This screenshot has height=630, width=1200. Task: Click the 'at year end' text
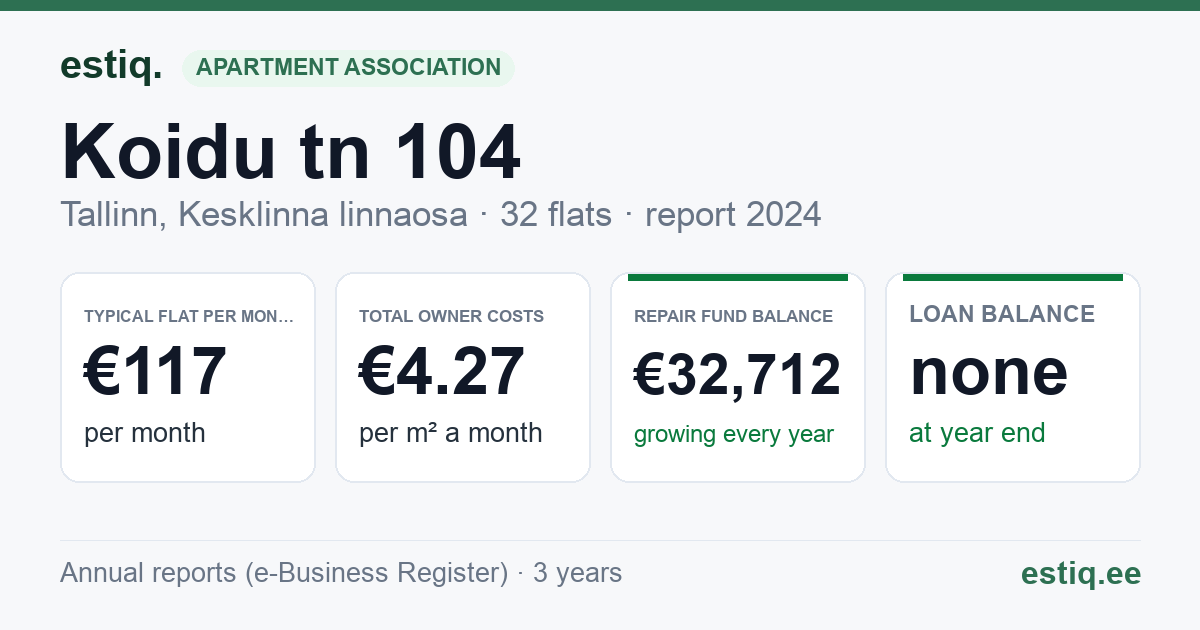pyautogui.click(x=977, y=433)
